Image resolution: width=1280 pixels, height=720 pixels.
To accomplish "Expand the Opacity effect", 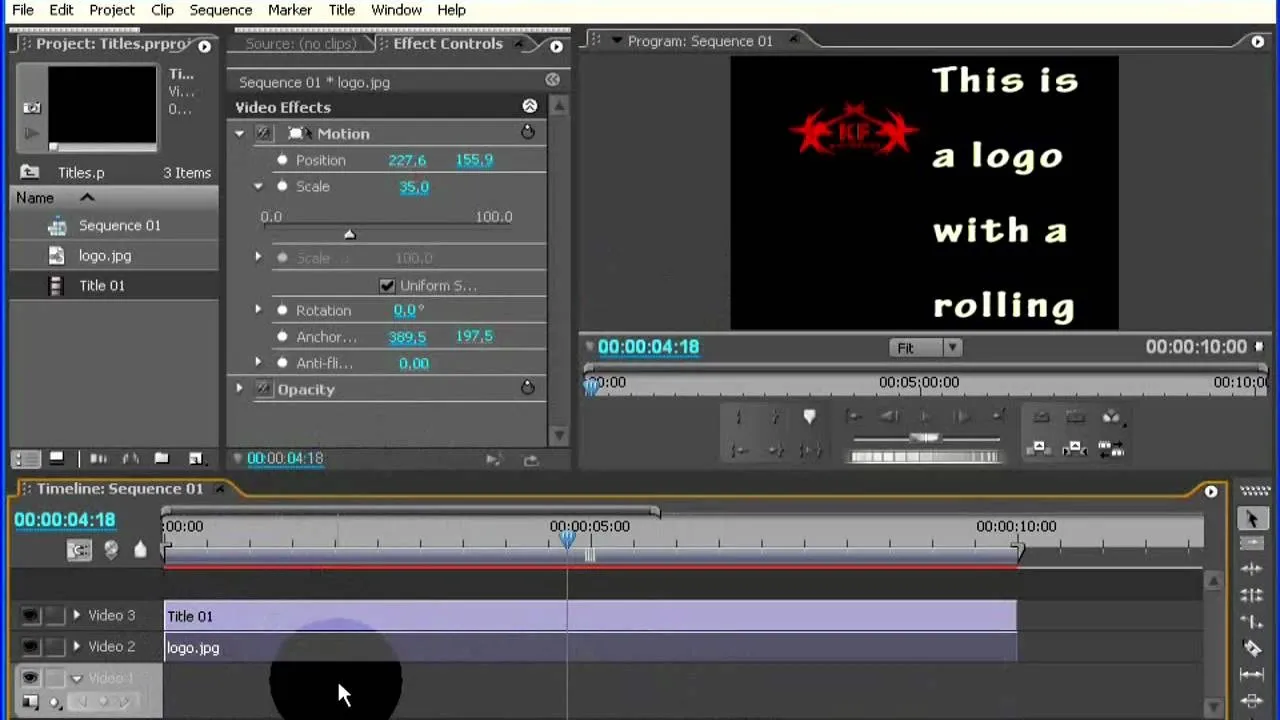I will [239, 389].
